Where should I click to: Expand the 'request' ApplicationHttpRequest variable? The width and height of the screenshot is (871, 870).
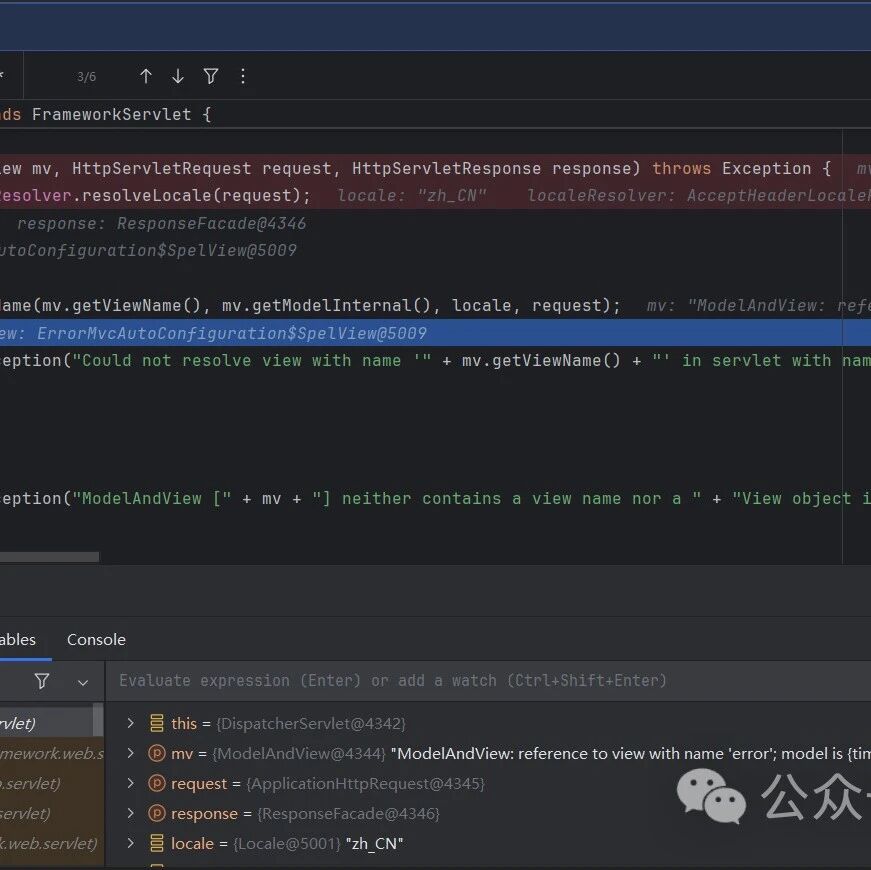[131, 783]
